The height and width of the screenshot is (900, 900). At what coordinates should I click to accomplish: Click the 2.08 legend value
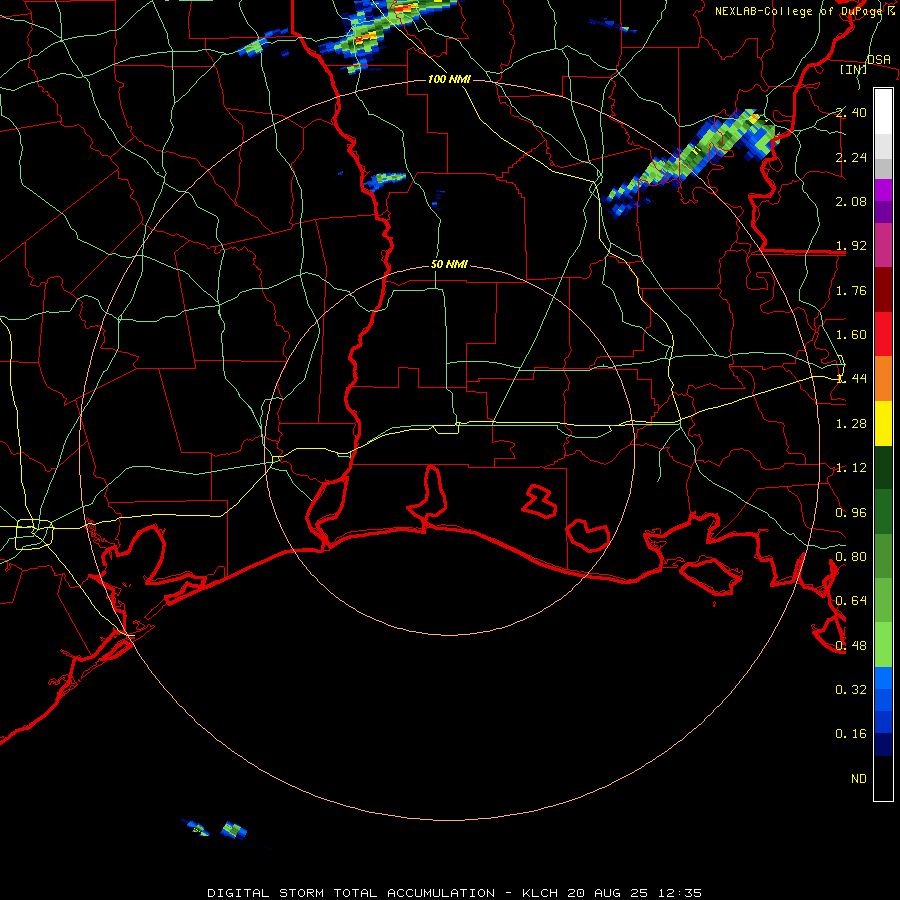851,201
